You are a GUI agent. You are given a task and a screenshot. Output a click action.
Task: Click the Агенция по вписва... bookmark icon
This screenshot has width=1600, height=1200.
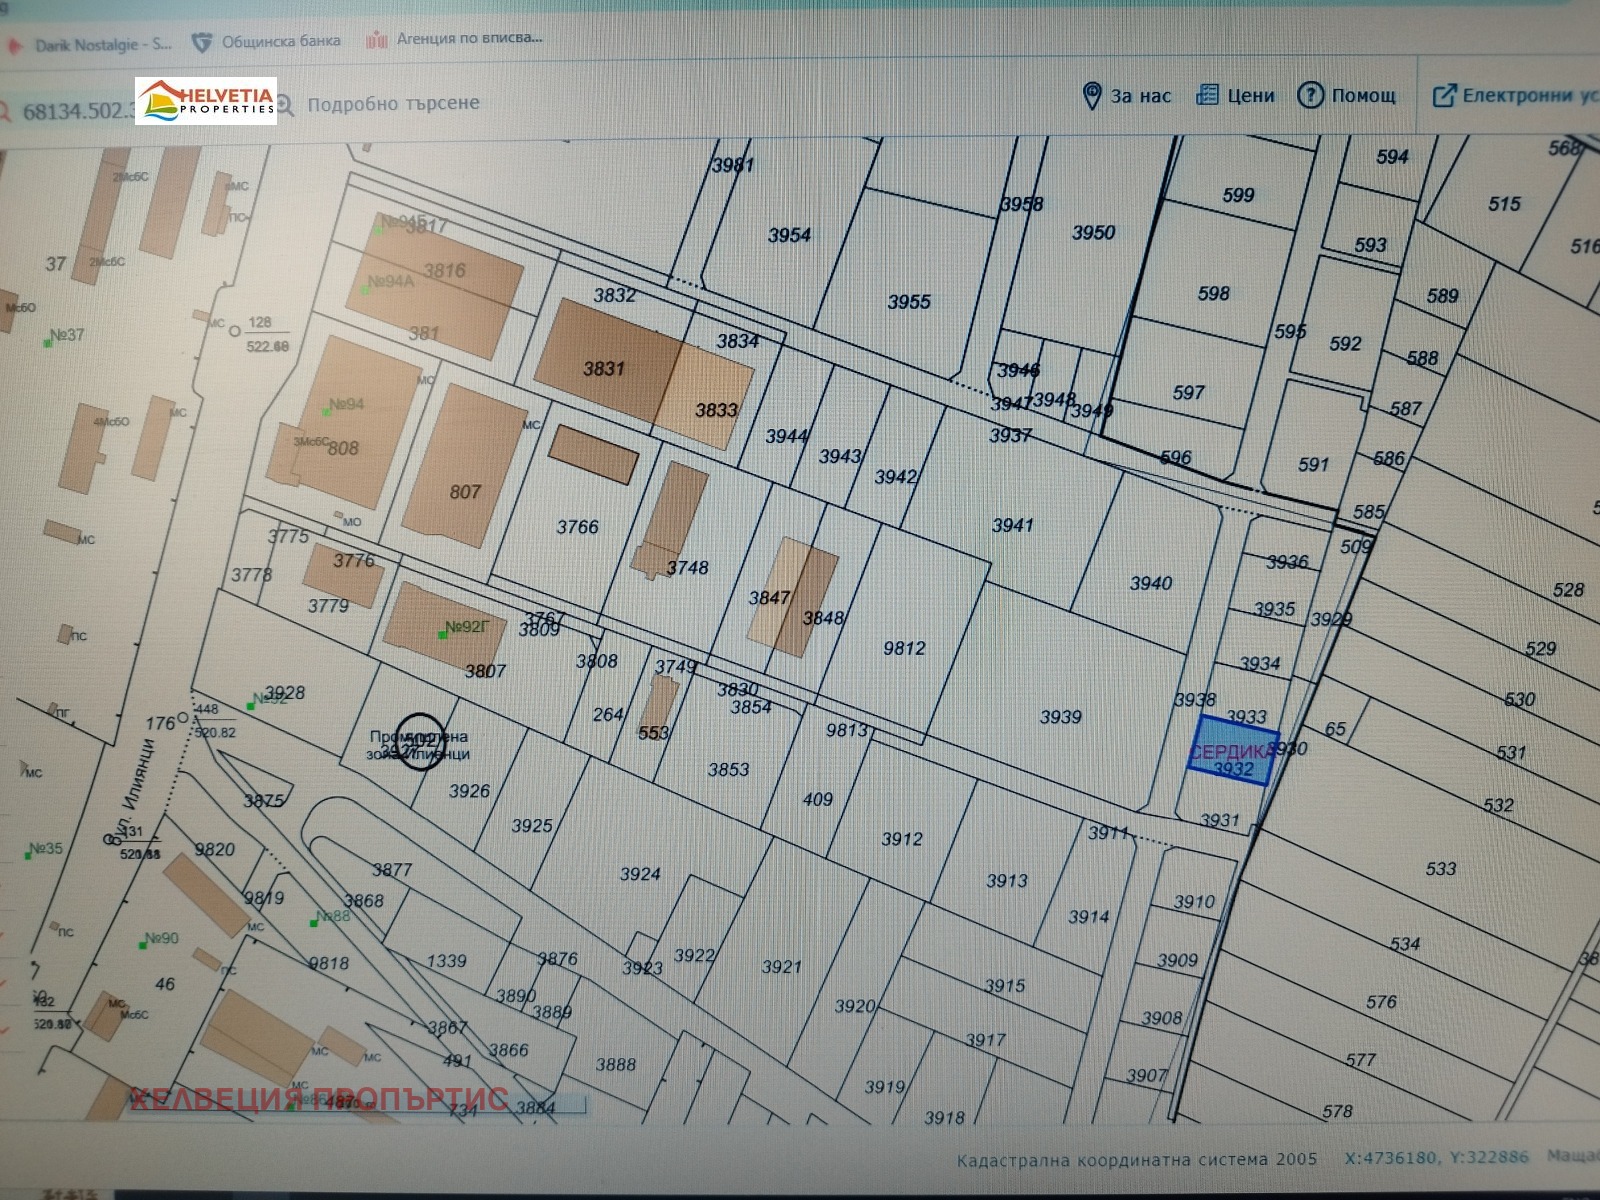[x=376, y=41]
